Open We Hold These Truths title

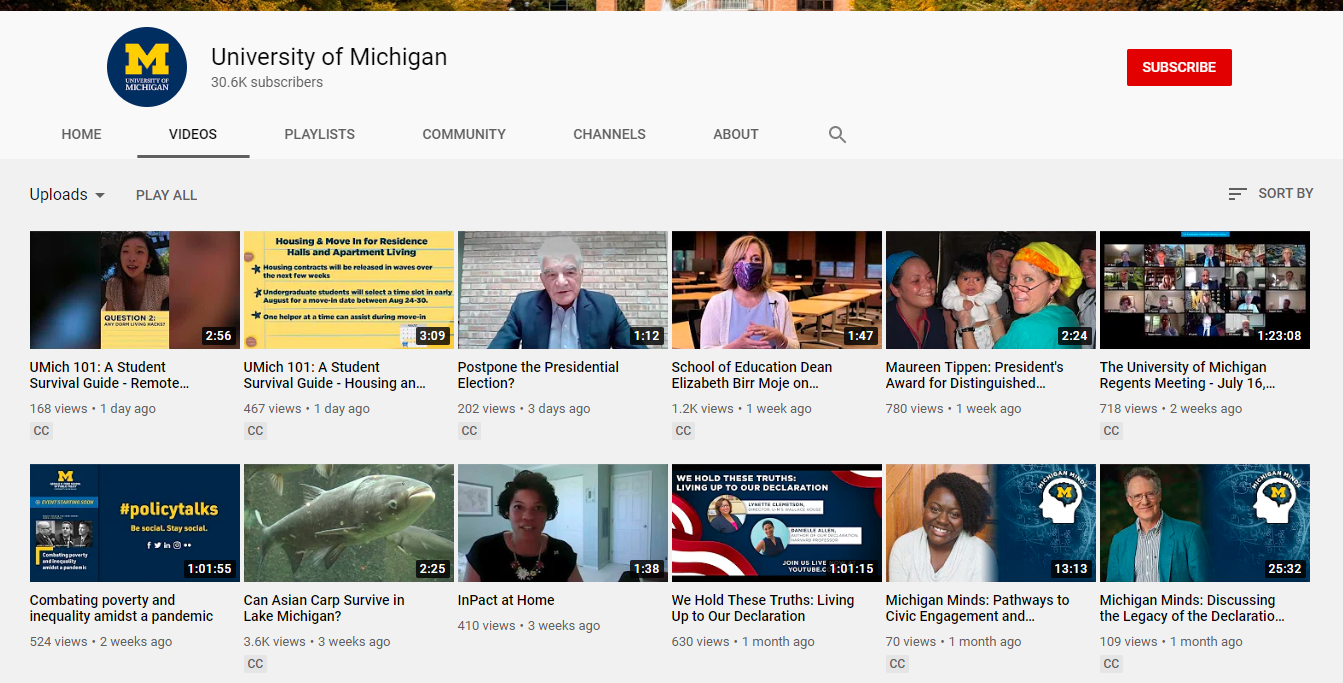click(763, 608)
